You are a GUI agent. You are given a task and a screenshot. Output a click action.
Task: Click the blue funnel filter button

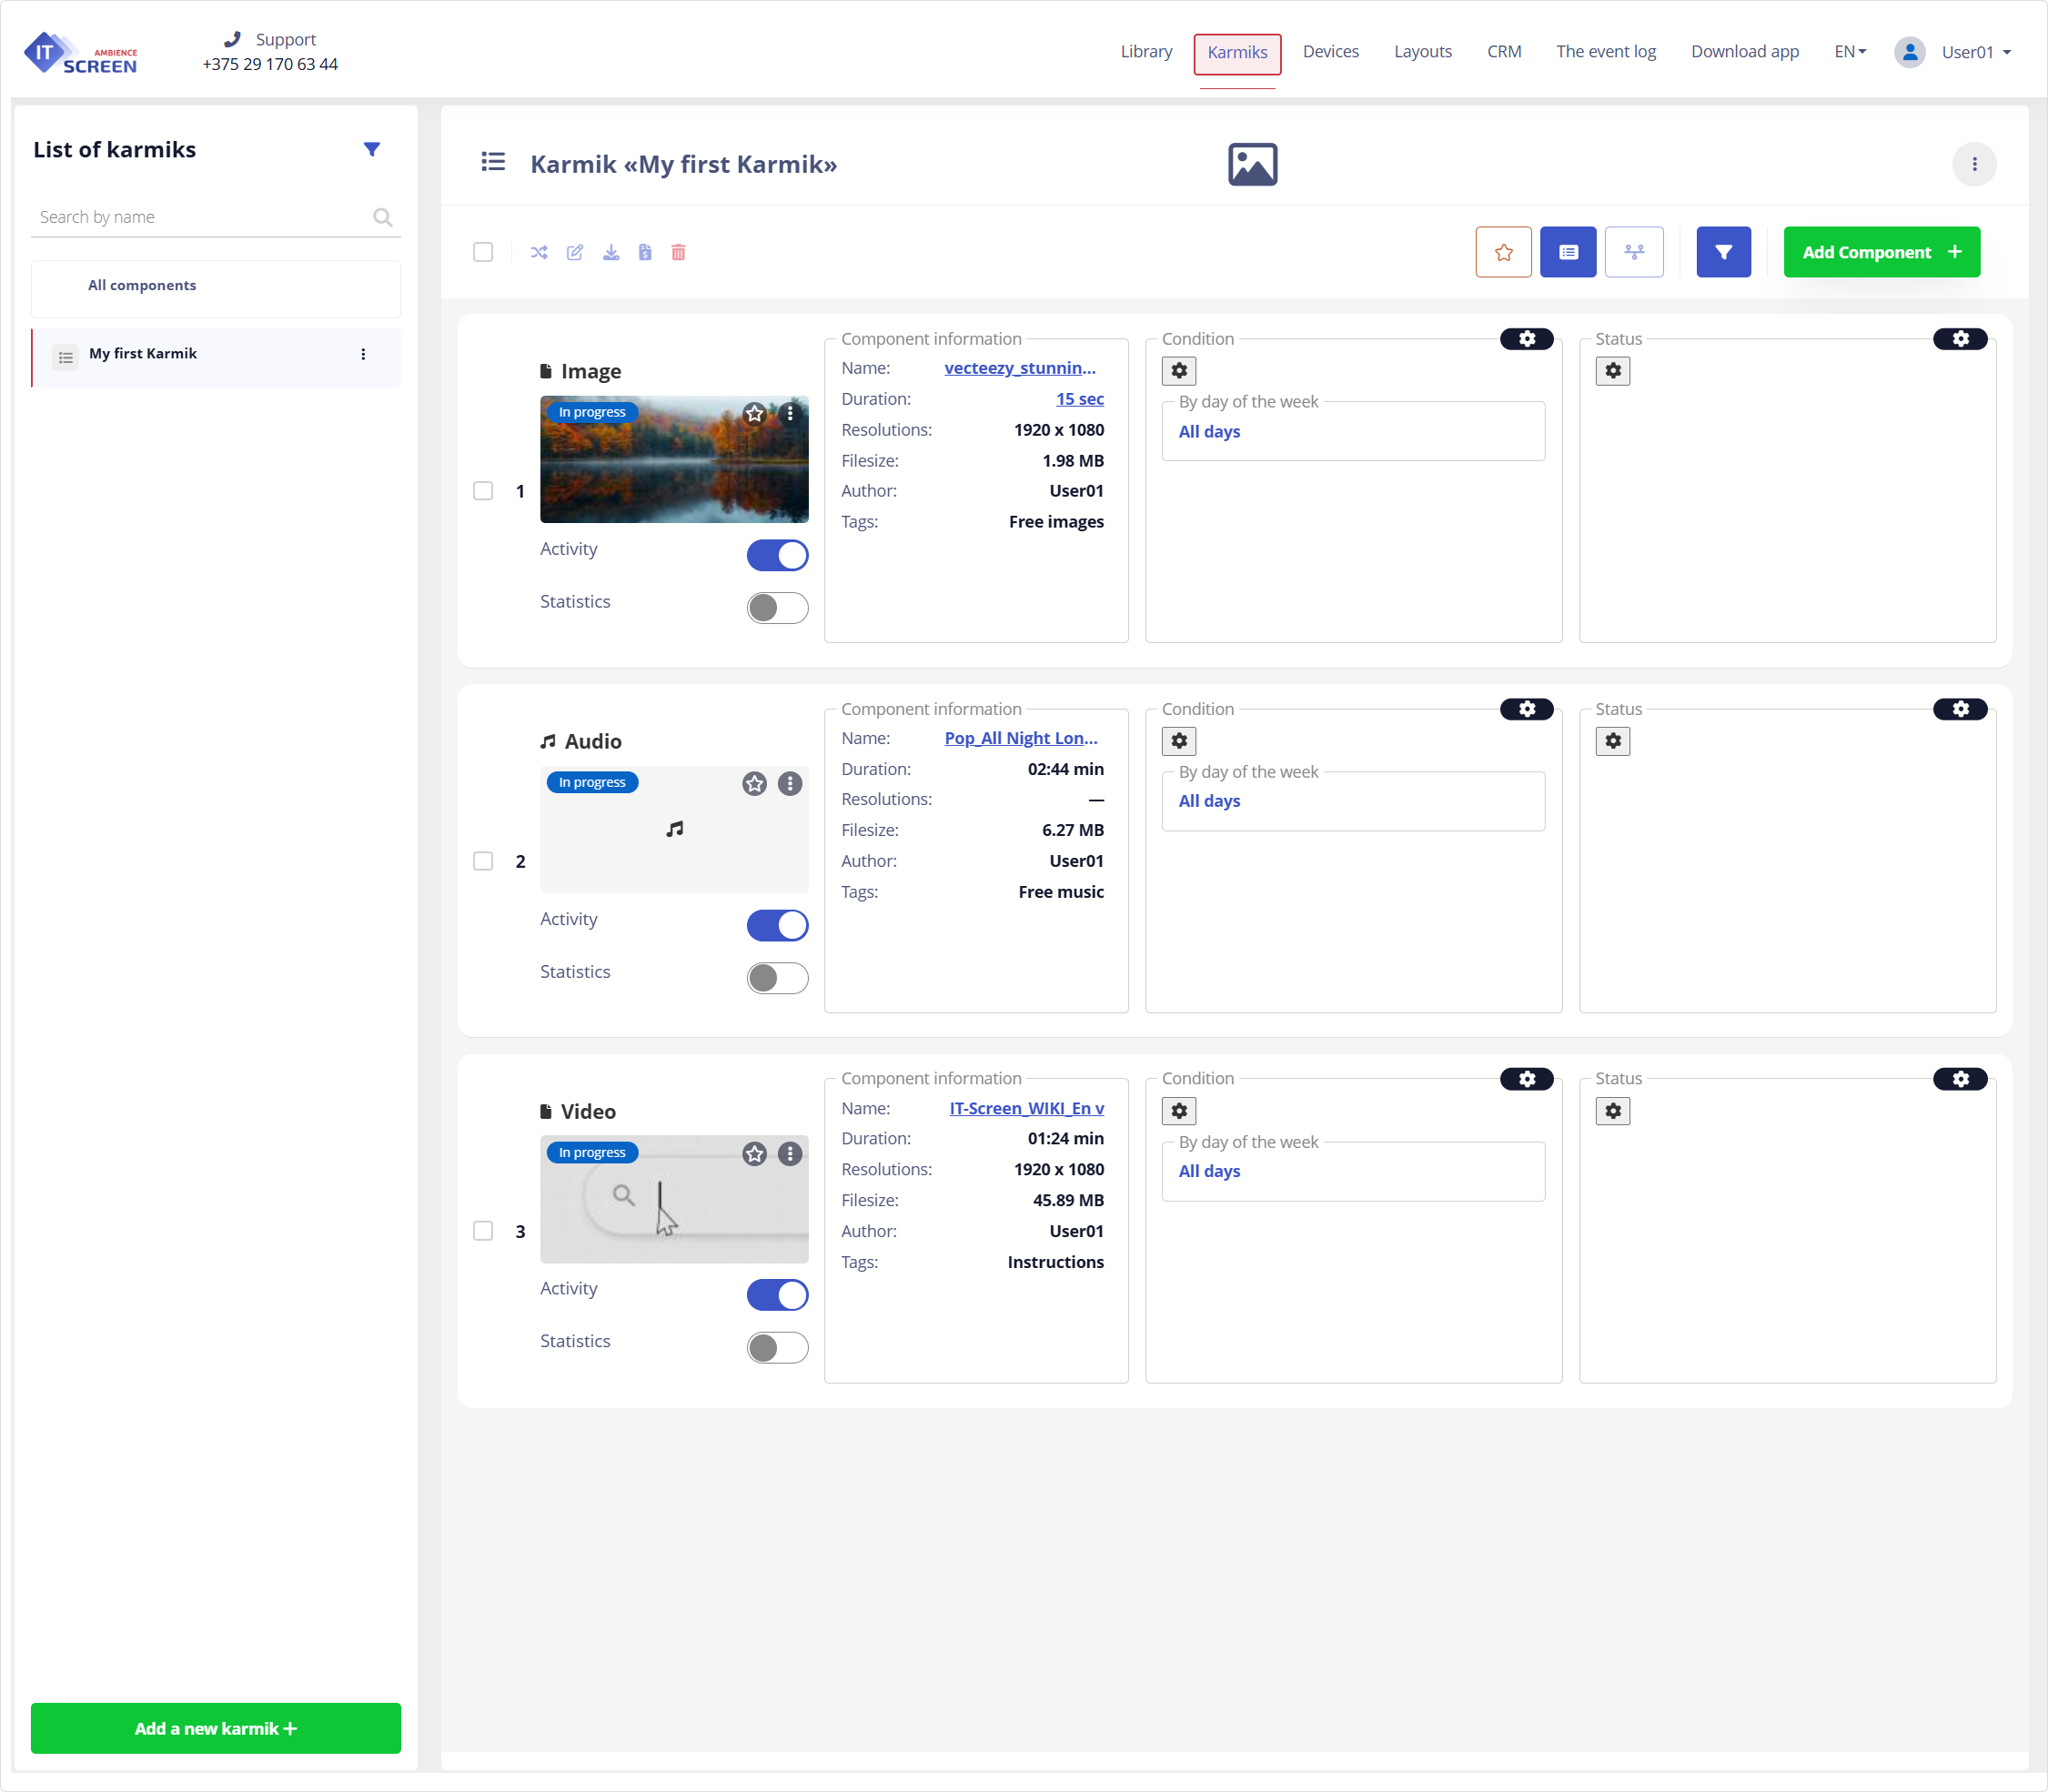(1723, 252)
